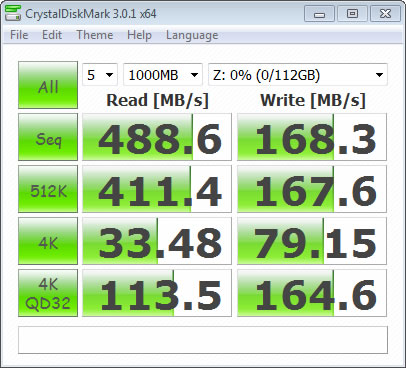Start the 512K benchmark test
The width and height of the screenshot is (406, 368).
coord(48,189)
